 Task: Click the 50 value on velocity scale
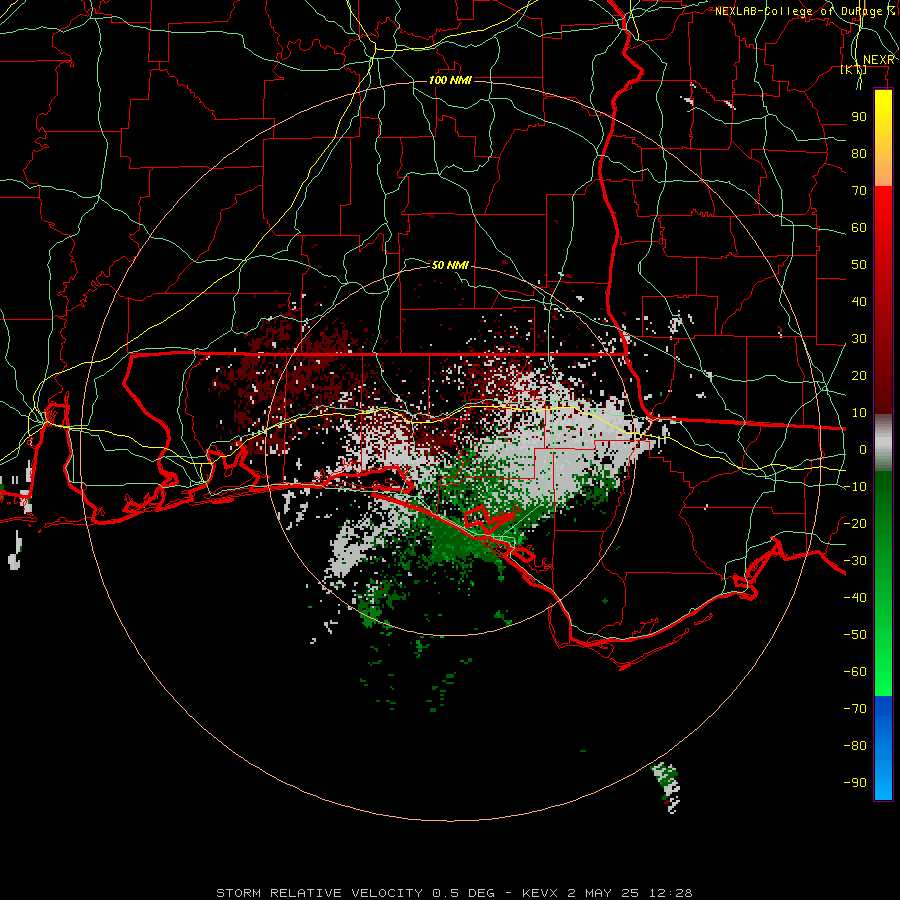859,265
